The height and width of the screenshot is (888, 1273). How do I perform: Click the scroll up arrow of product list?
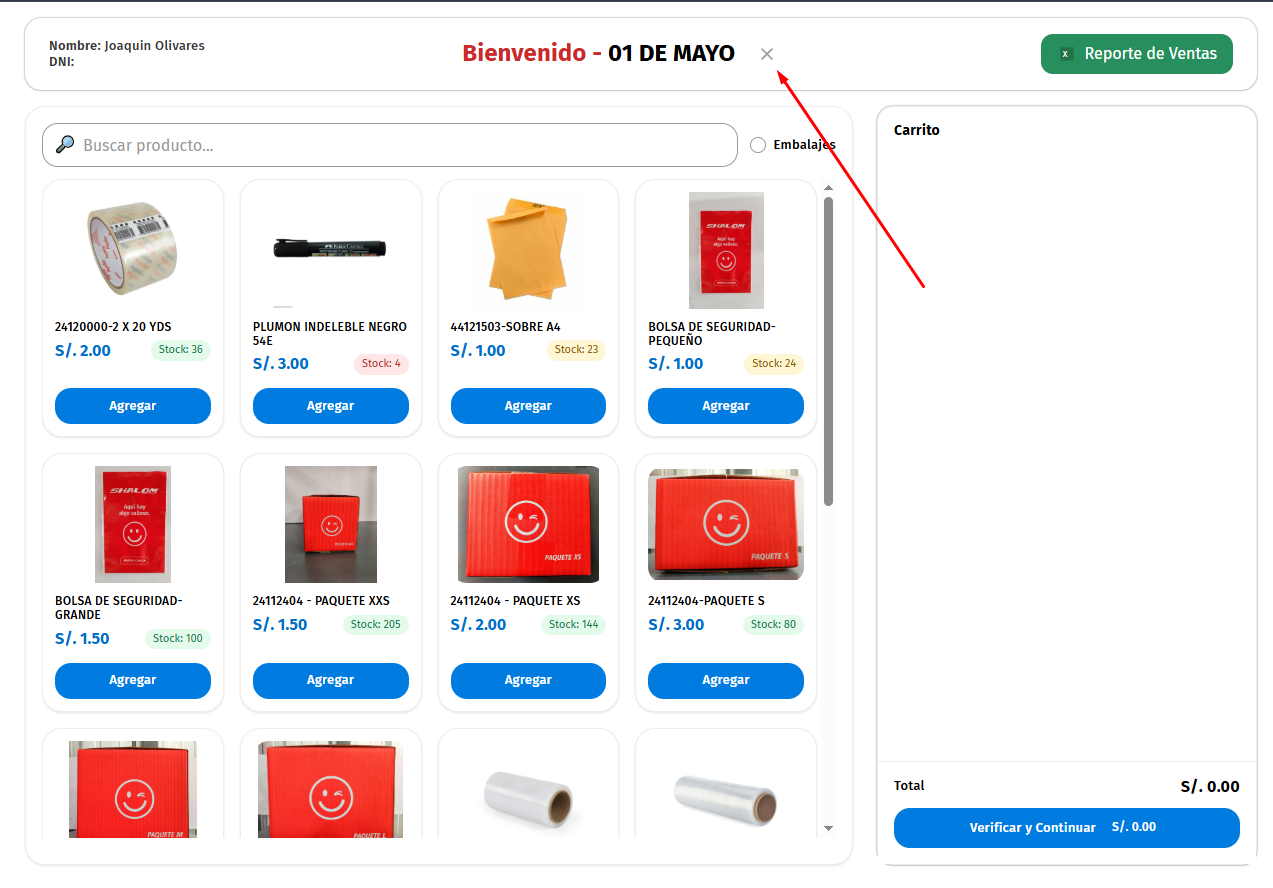[x=828, y=188]
